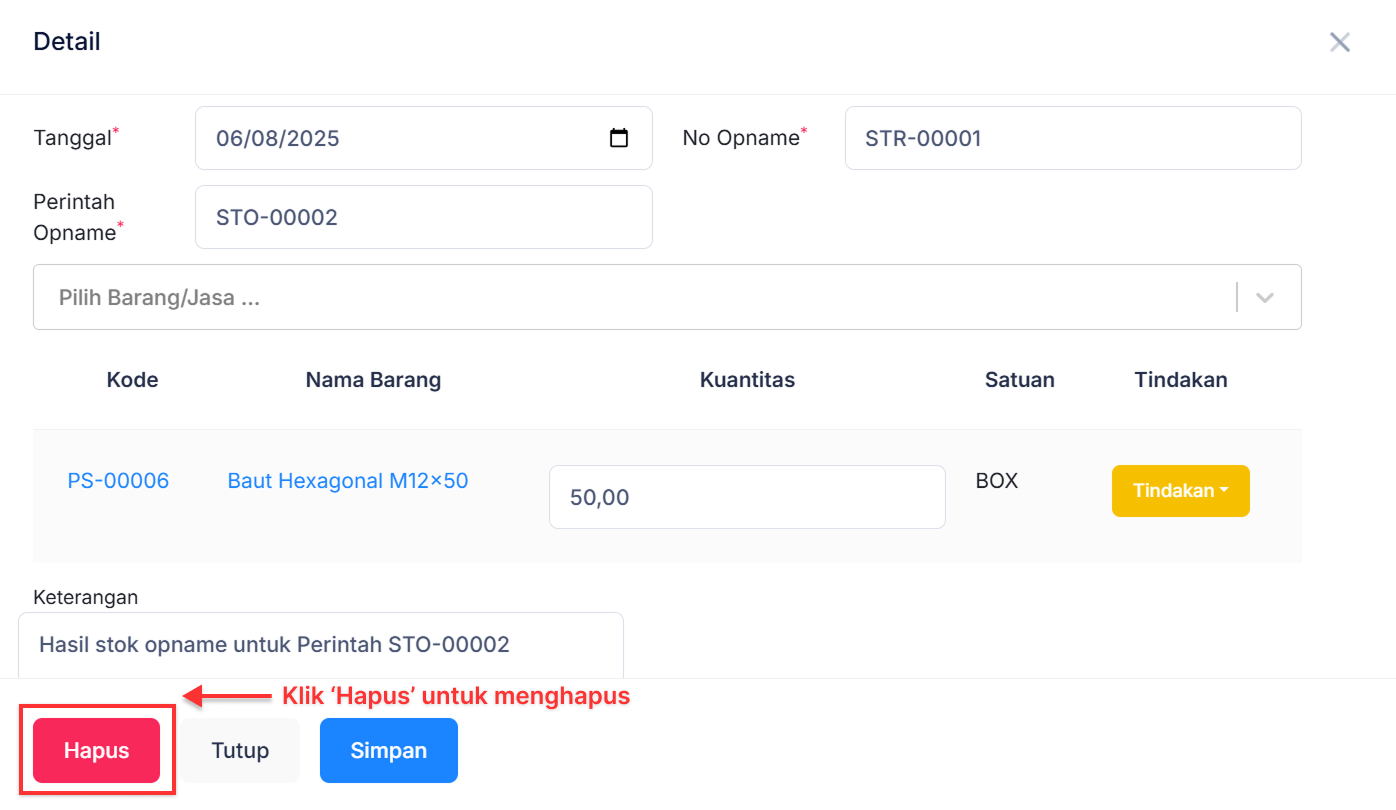Click the Kode column header
The width and height of the screenshot is (1396, 810).
click(x=132, y=380)
